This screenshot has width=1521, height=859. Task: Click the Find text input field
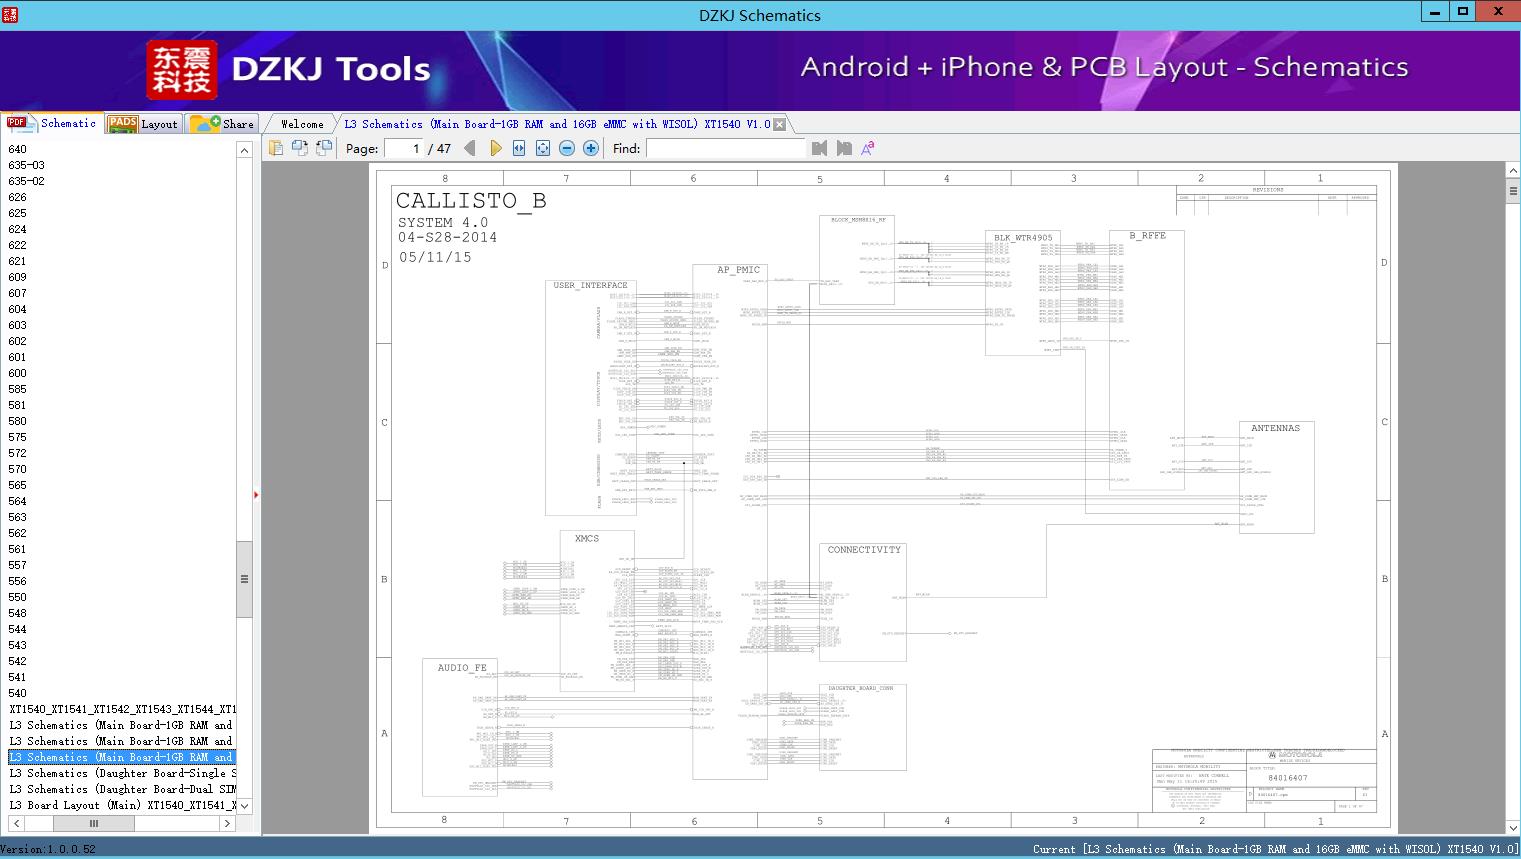725,148
